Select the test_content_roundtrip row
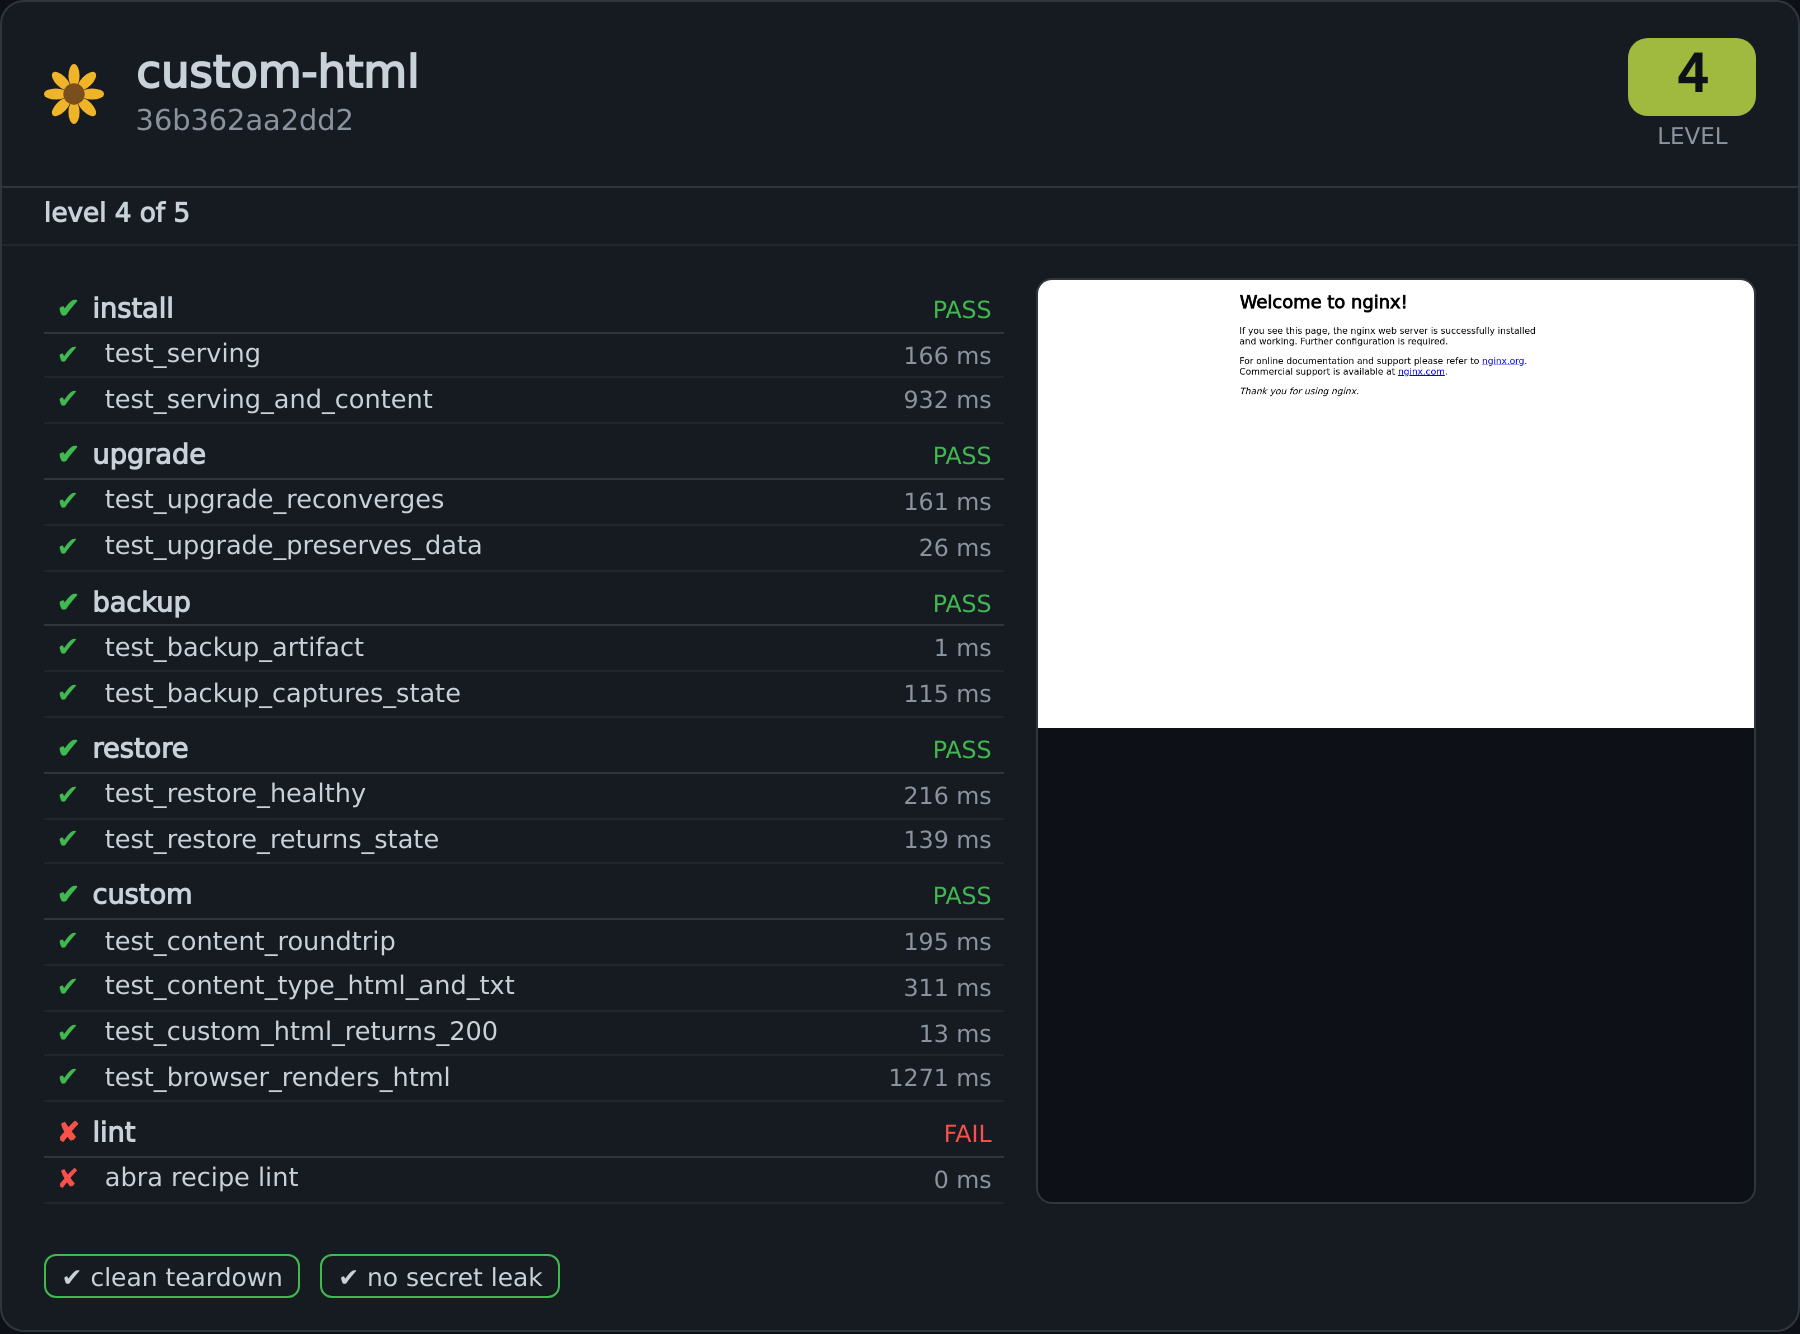 (x=524, y=942)
